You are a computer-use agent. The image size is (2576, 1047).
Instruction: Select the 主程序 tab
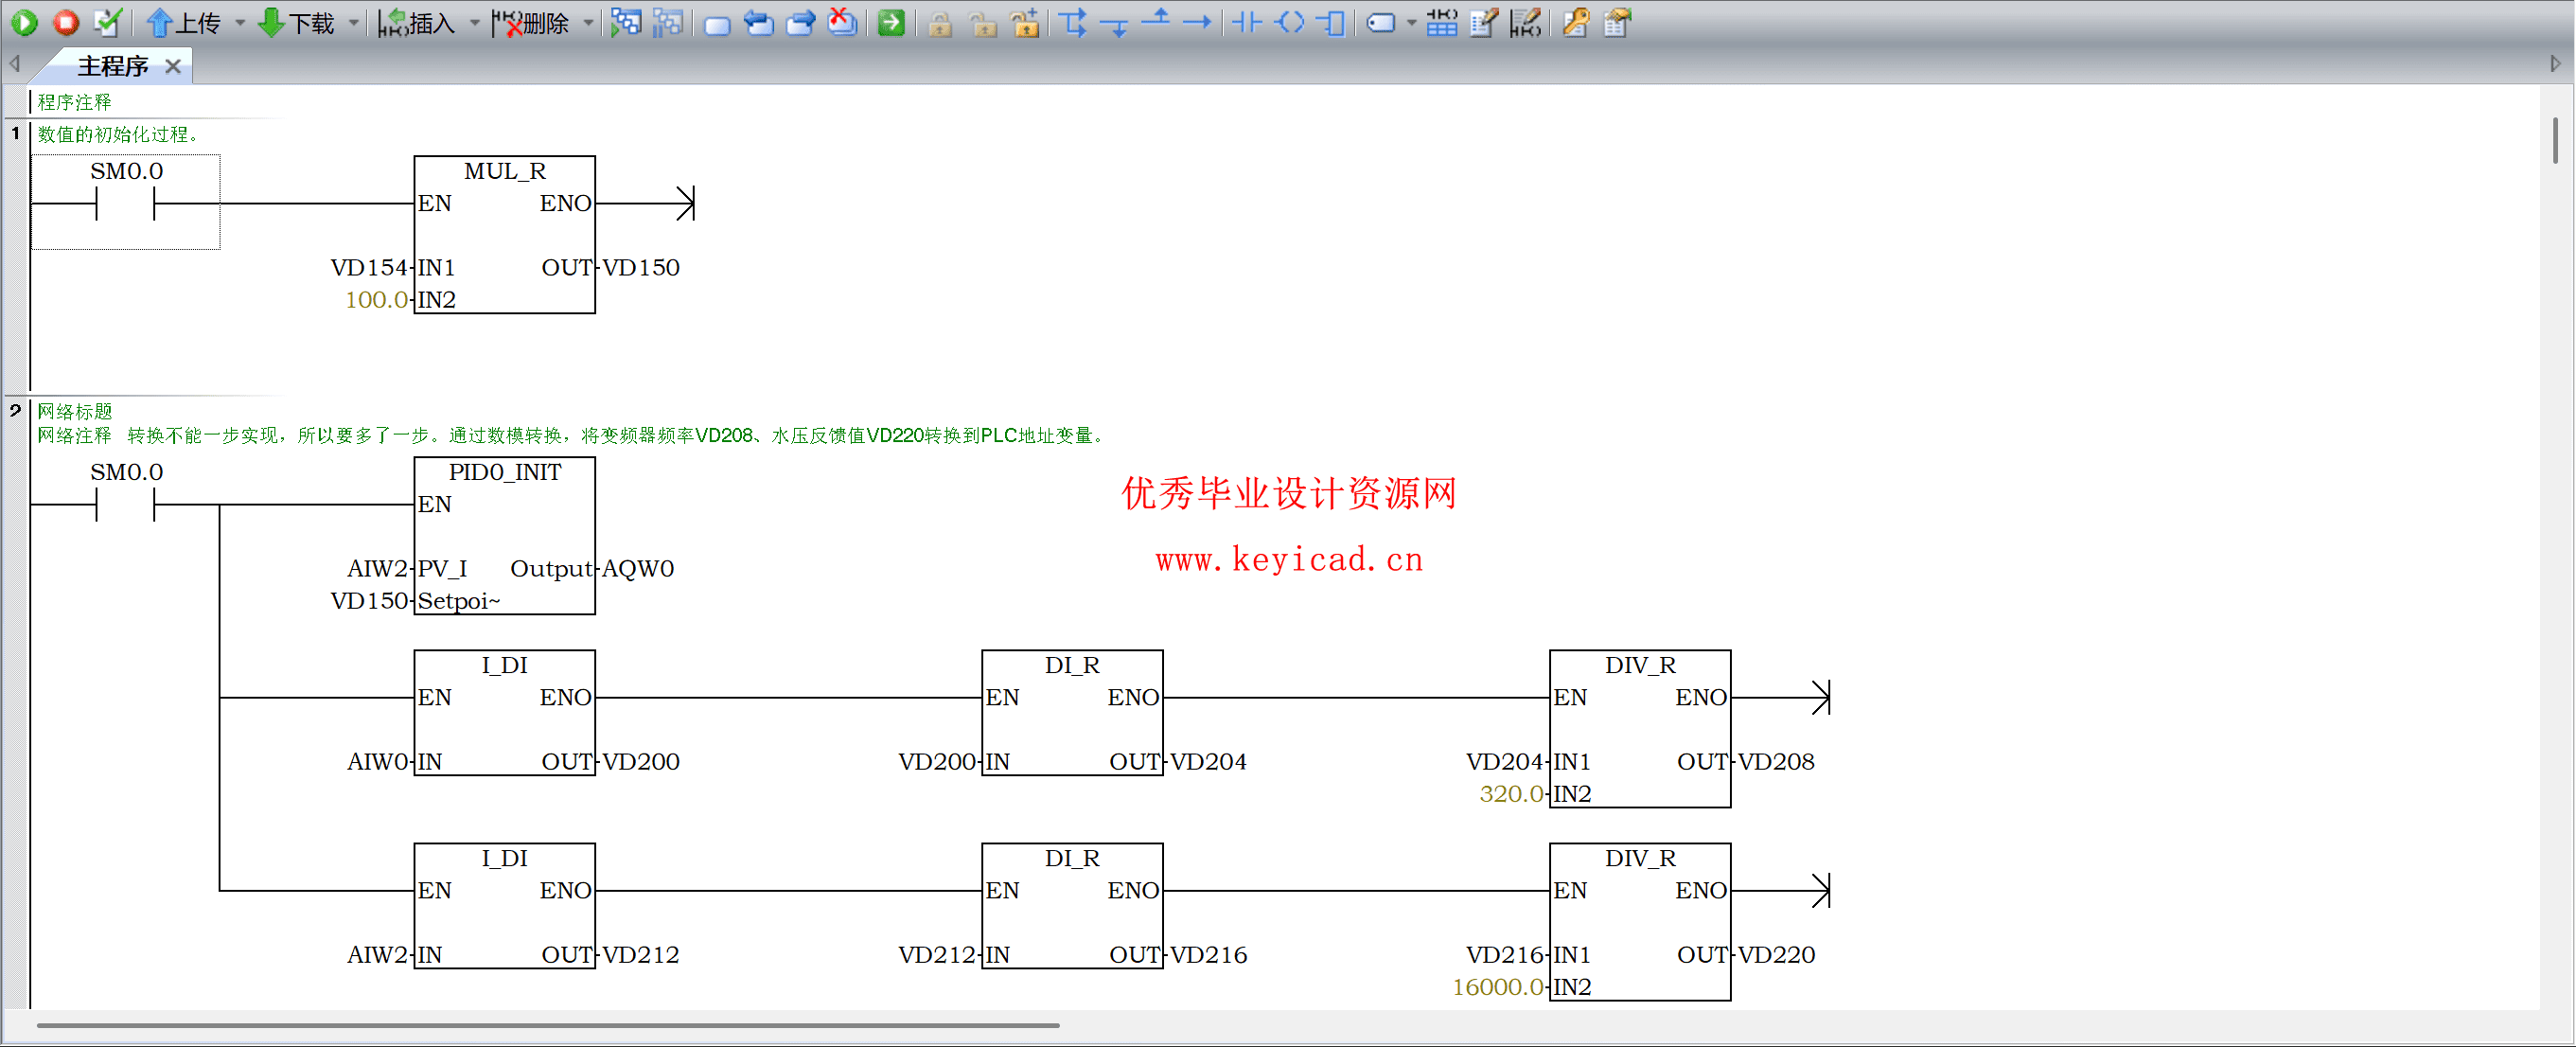pyautogui.click(x=112, y=66)
